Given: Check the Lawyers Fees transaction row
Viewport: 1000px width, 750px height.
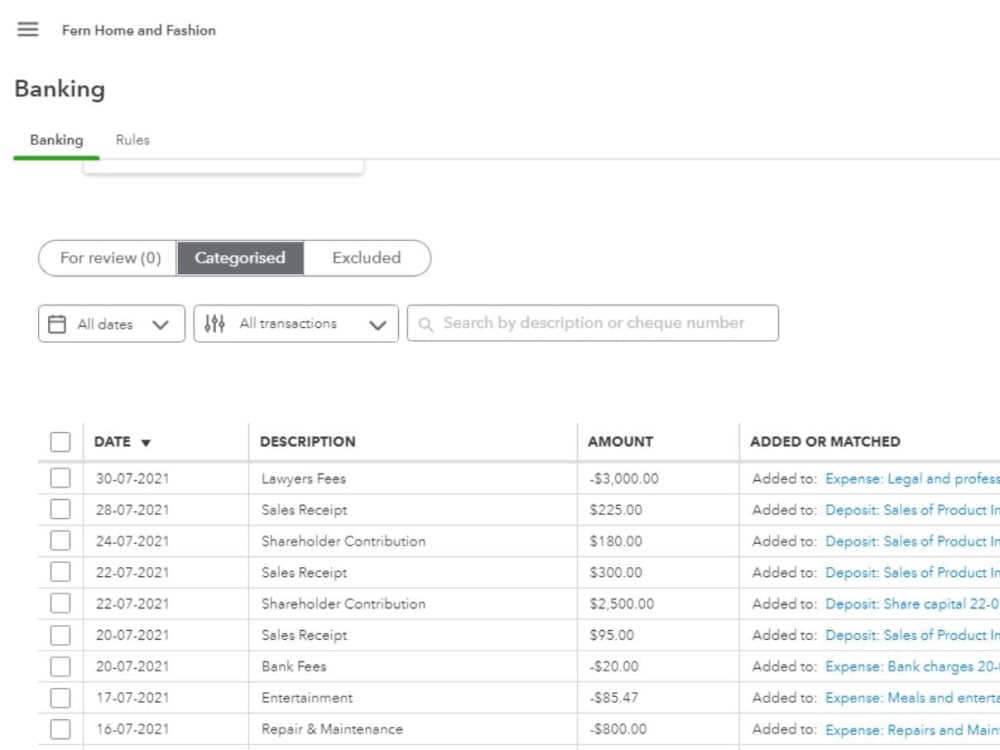Looking at the screenshot, I should (60, 478).
